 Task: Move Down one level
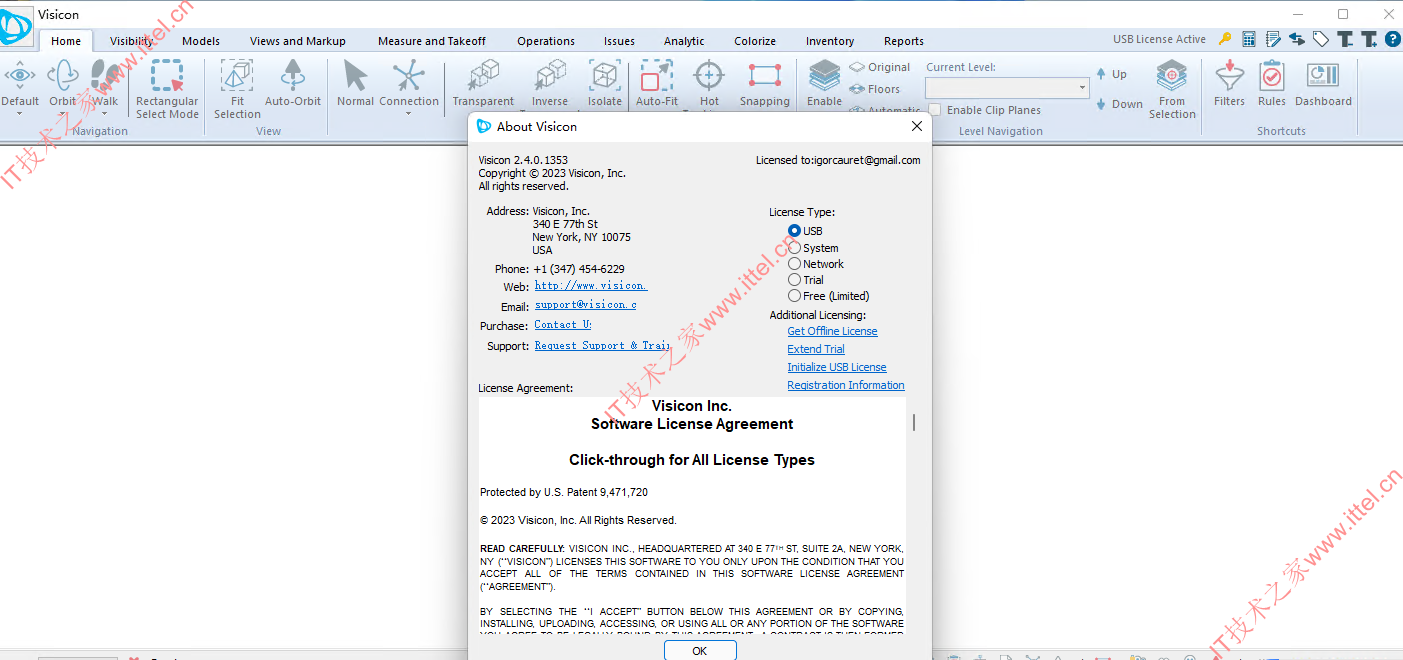pyautogui.click(x=1119, y=104)
